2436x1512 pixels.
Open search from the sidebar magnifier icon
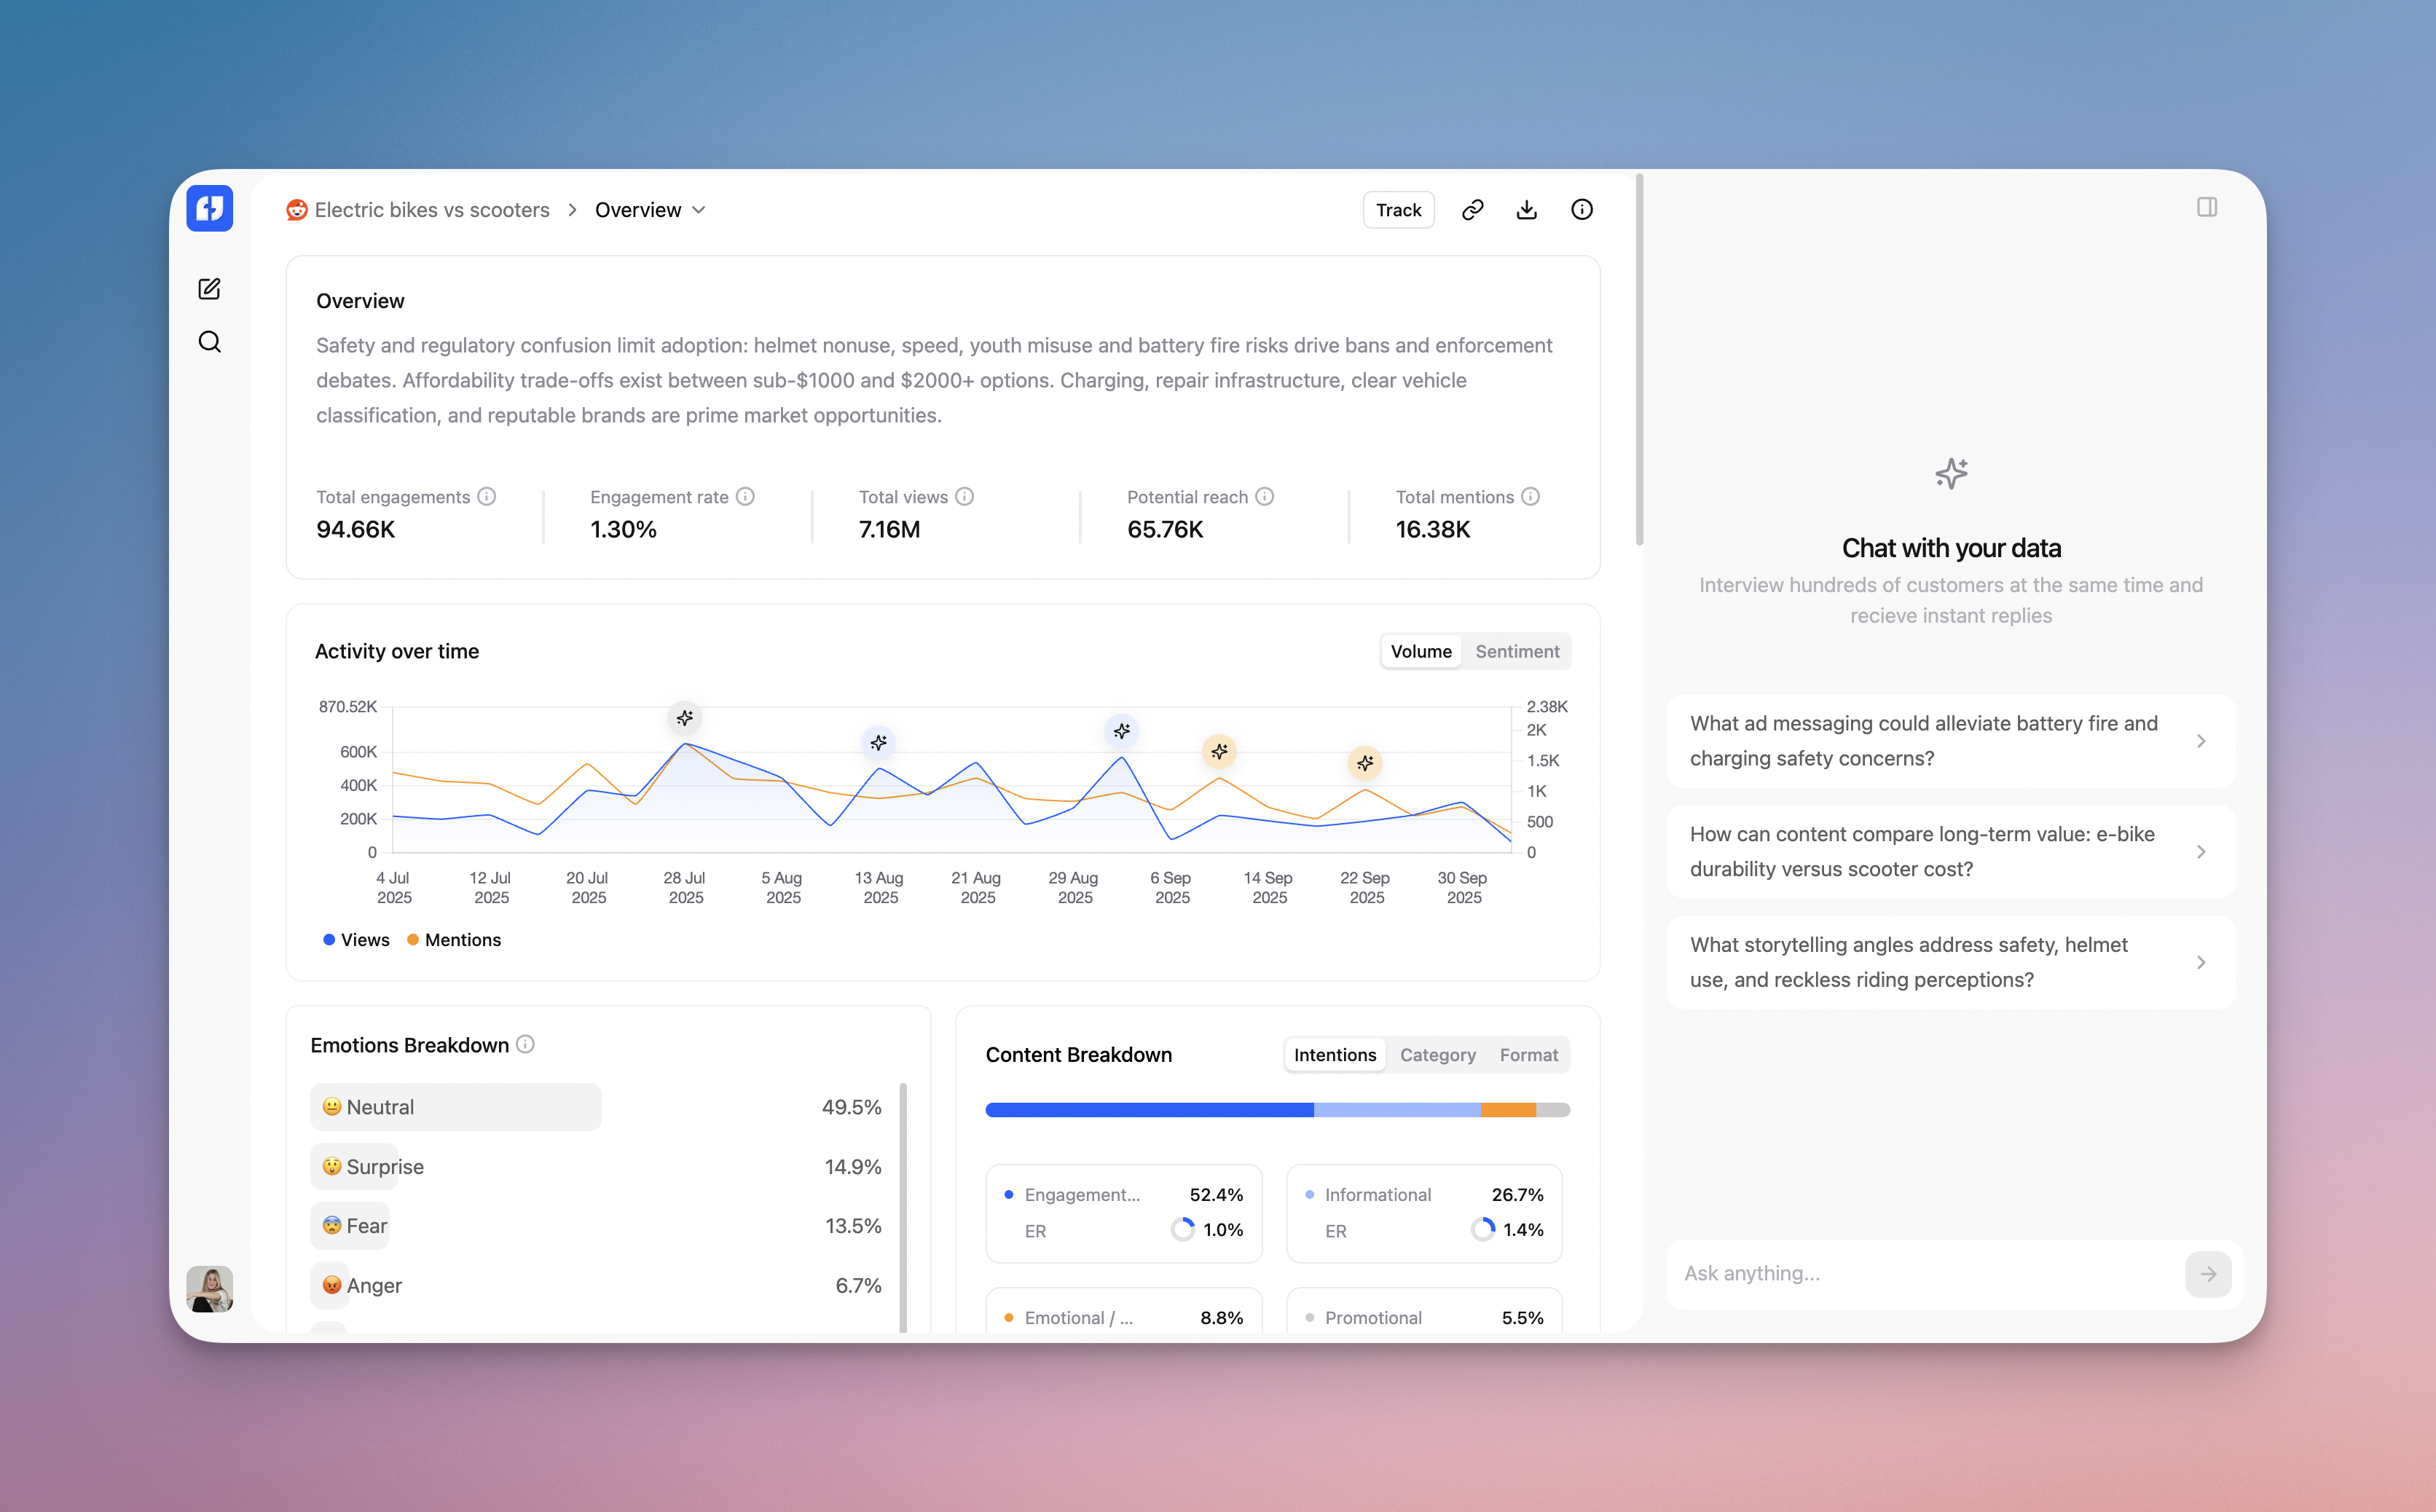coord(209,342)
